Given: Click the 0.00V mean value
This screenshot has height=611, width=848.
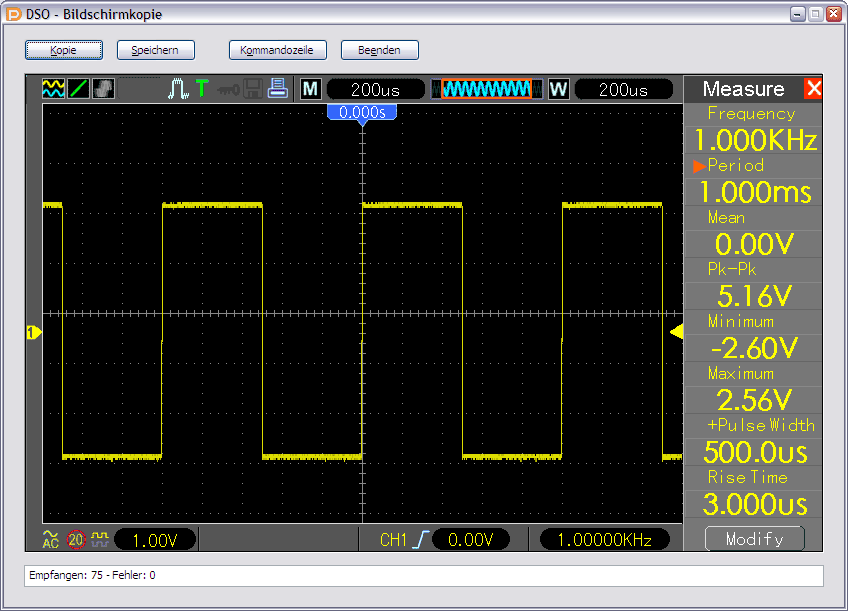Looking at the screenshot, I should 754,244.
